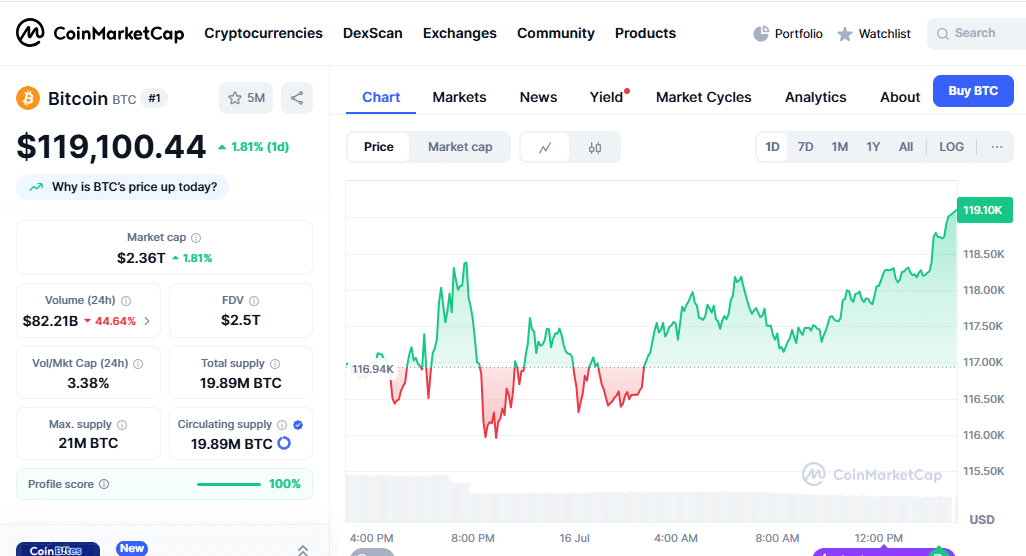Open the Circulating supply info icon
The image size is (1026, 556).
[x=282, y=425]
